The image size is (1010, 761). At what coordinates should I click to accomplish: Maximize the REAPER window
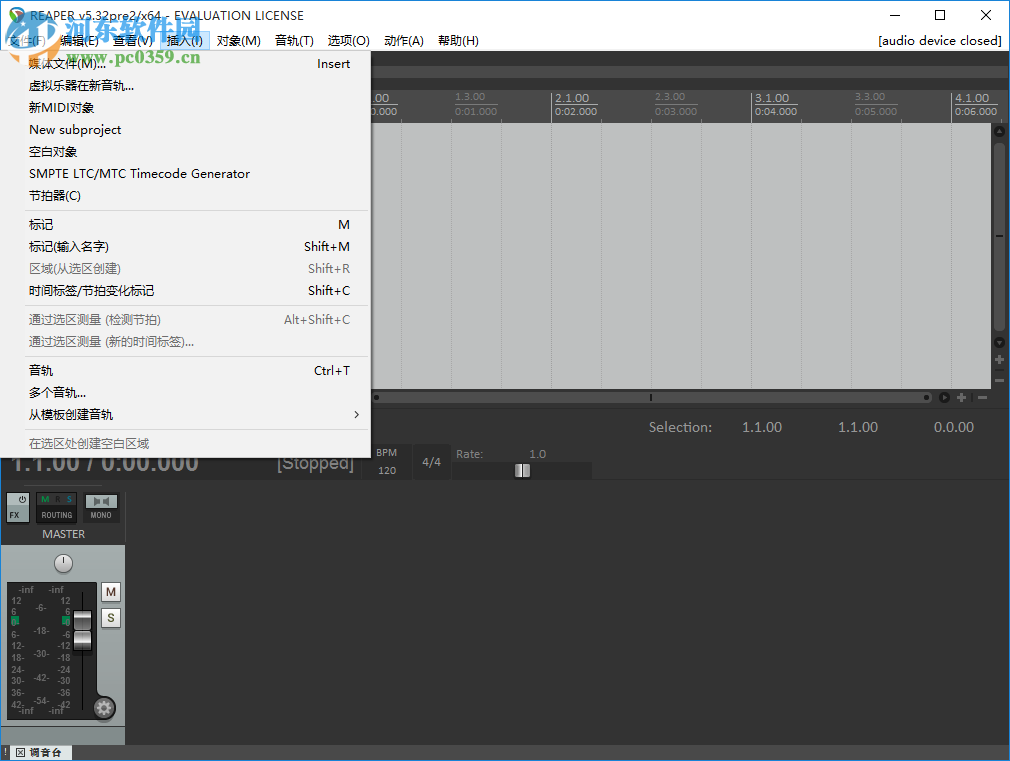click(x=940, y=15)
